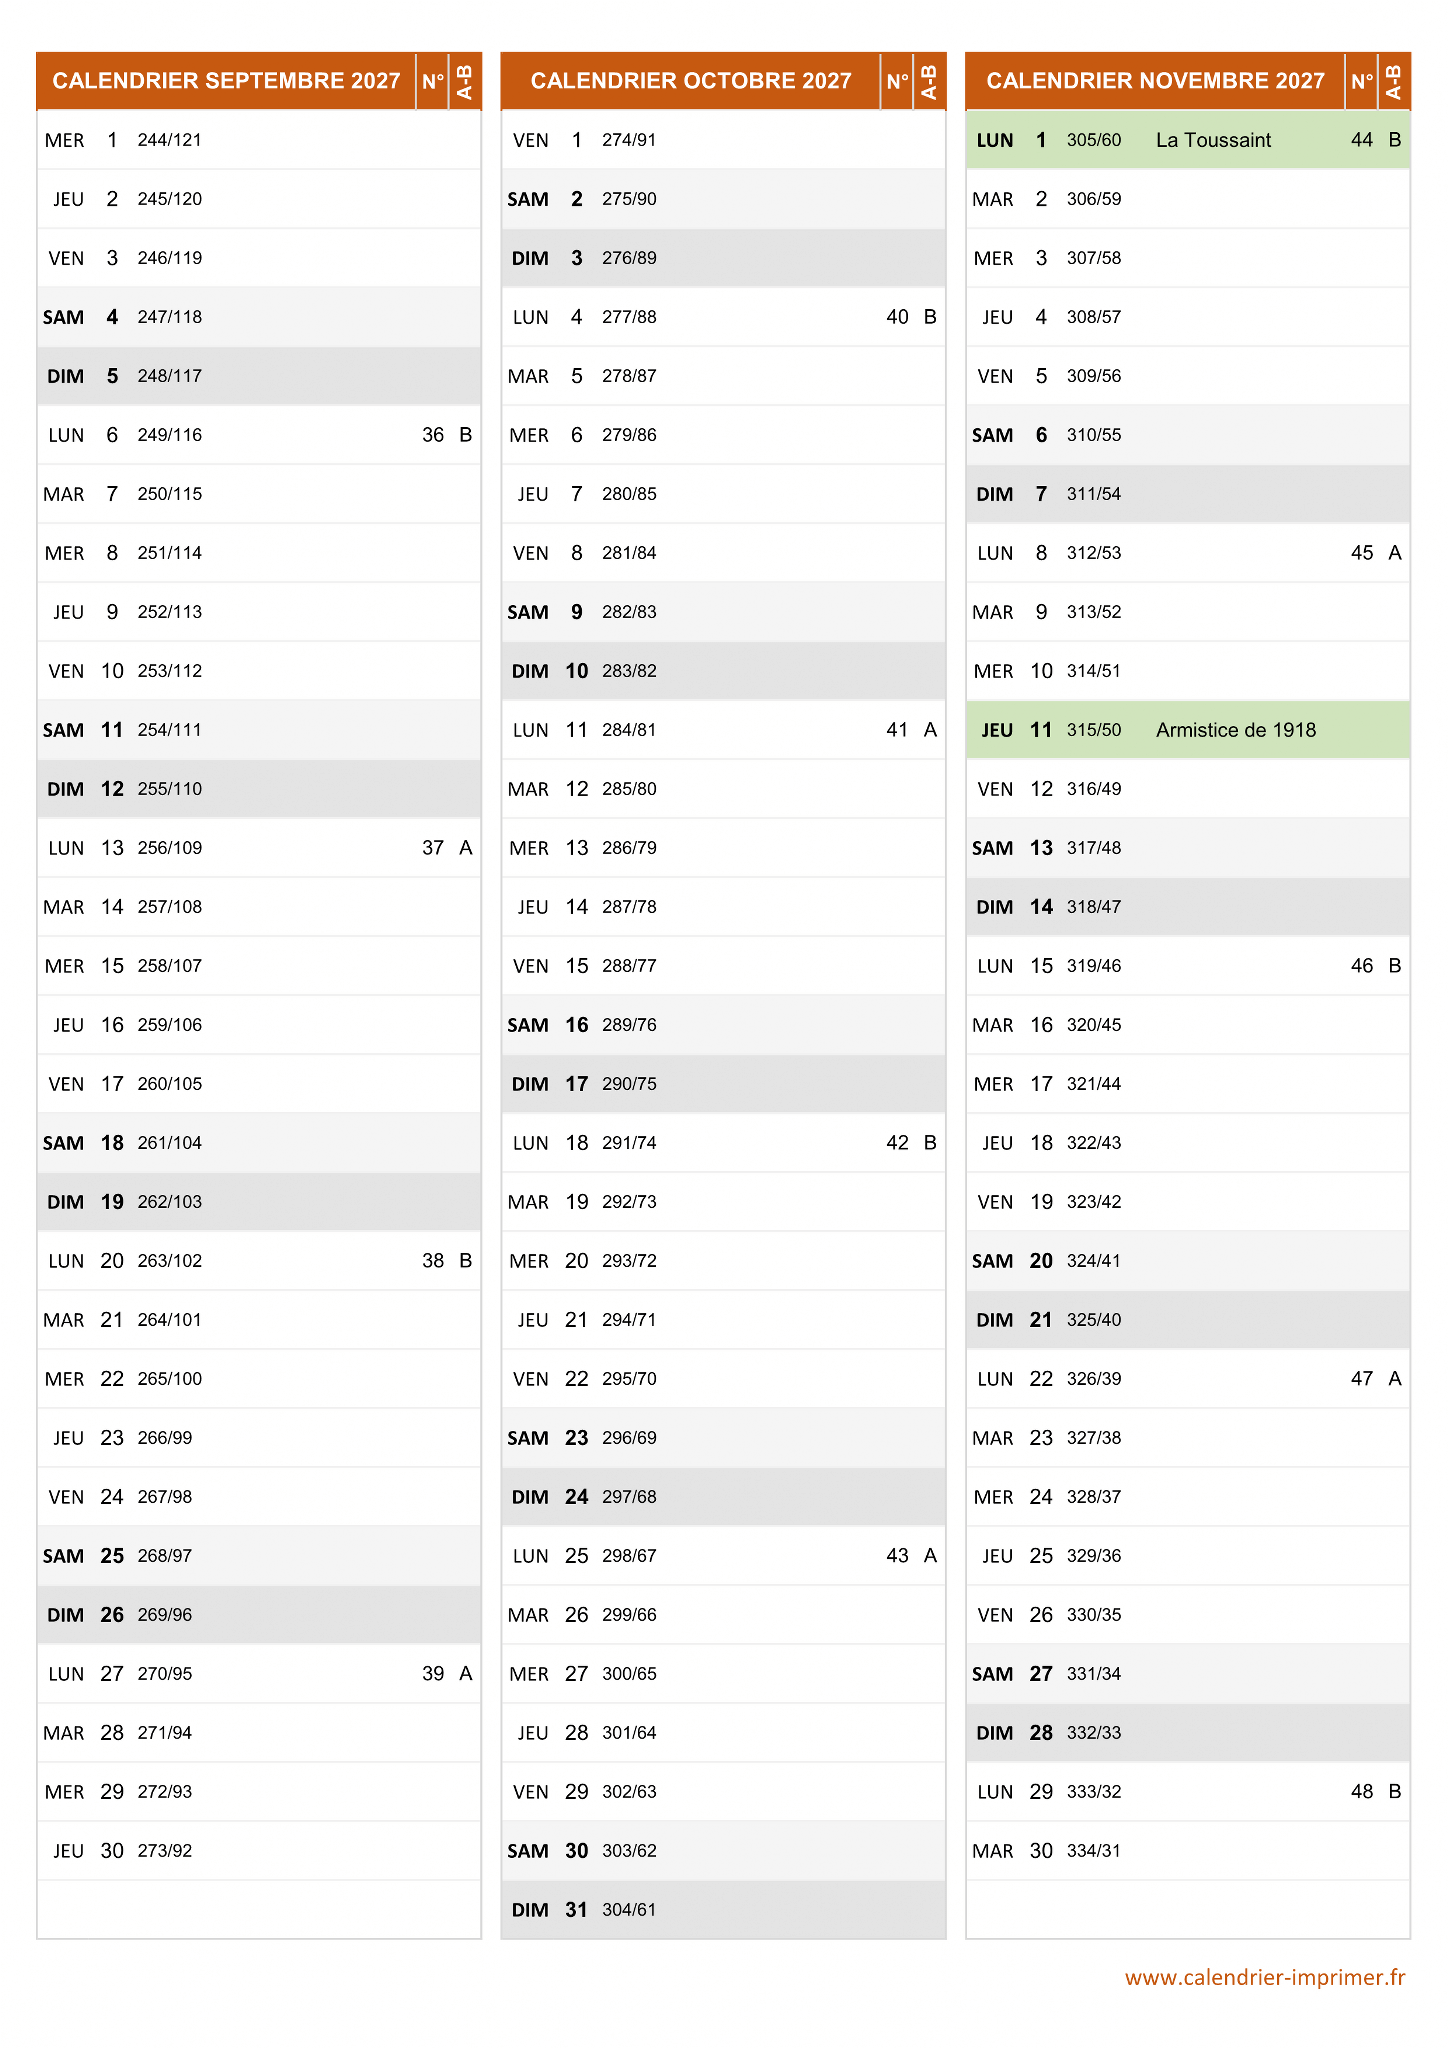Select Thursday September 30 row
1448x2048 pixels.
(x=258, y=1850)
